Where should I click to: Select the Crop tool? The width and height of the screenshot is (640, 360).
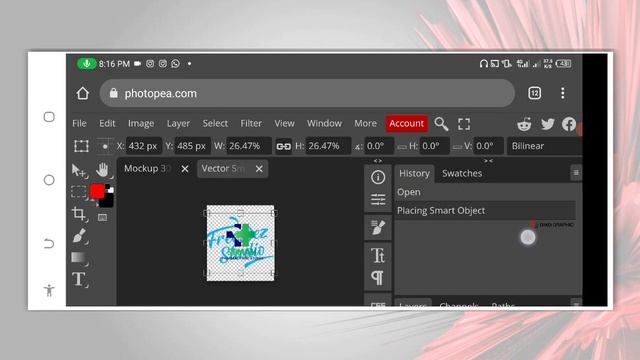[78, 213]
